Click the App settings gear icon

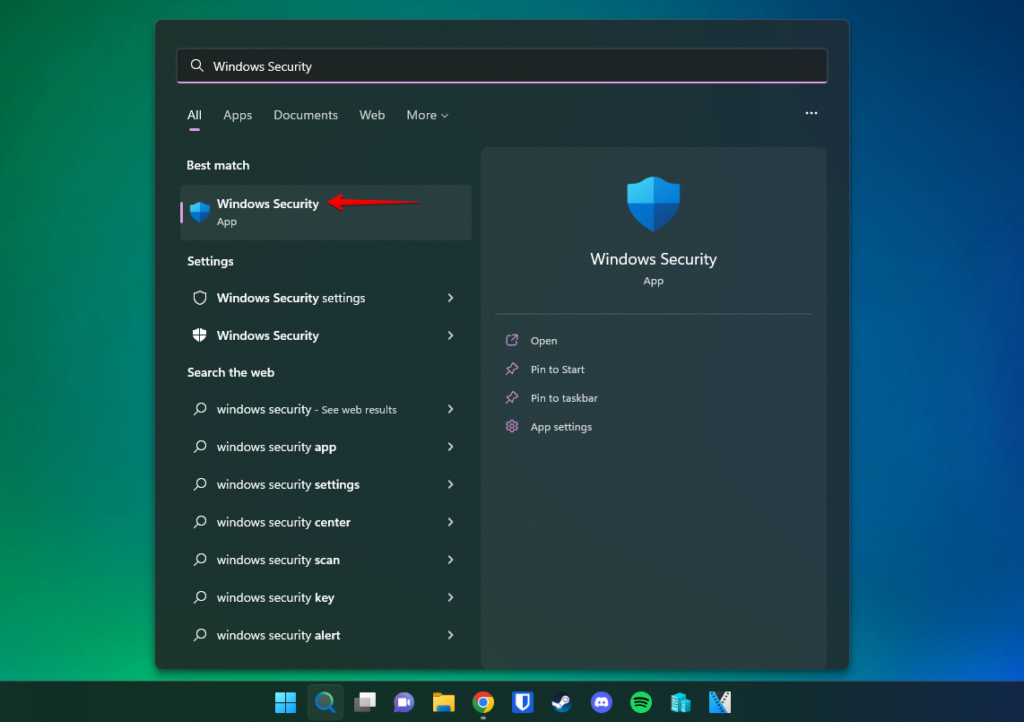pos(511,426)
